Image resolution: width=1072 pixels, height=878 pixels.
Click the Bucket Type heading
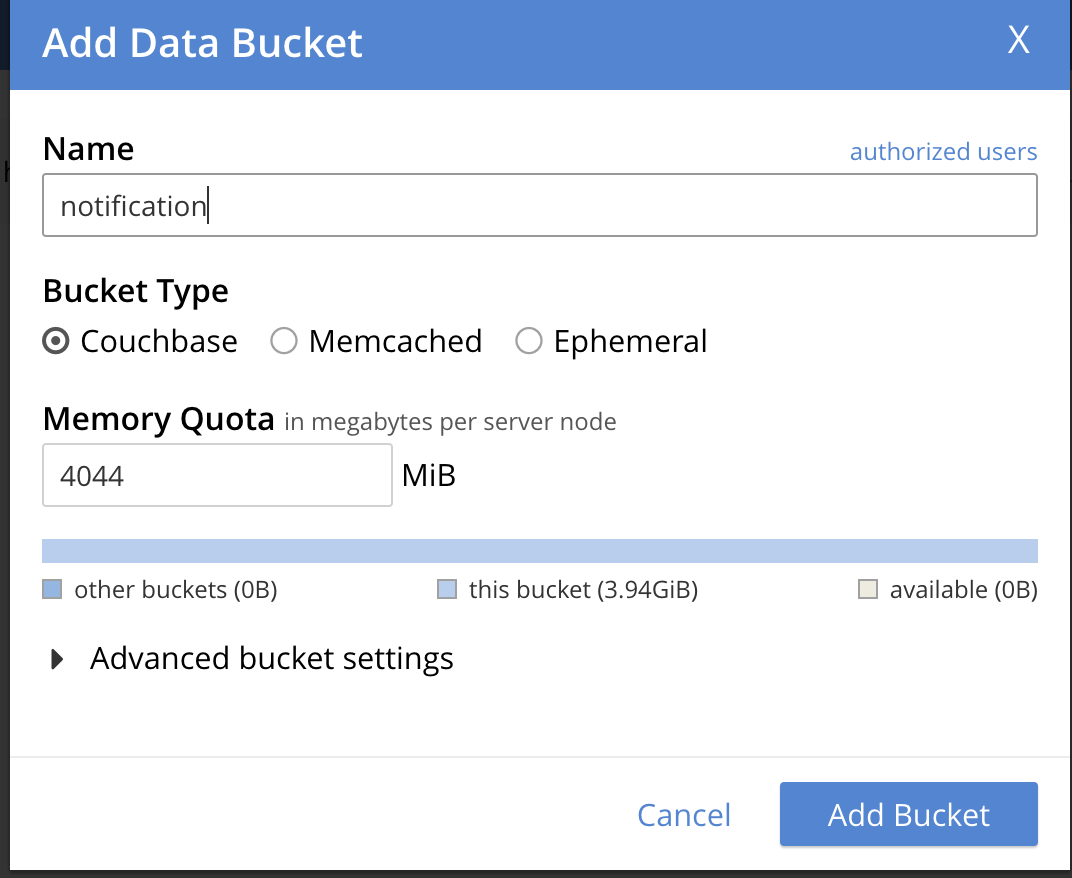click(136, 291)
